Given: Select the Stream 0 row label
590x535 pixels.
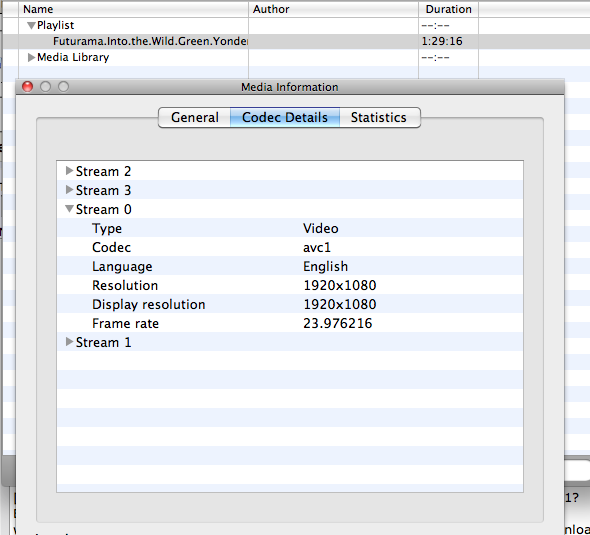Looking at the screenshot, I should coord(103,209).
